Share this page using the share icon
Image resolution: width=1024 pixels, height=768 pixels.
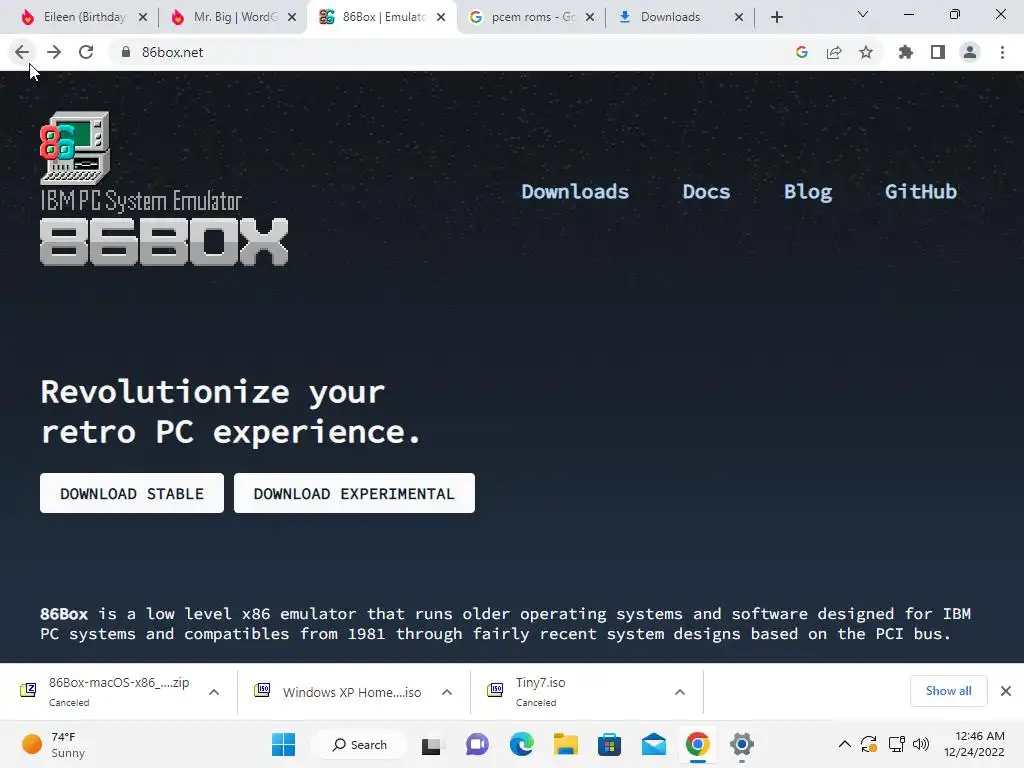(x=834, y=52)
